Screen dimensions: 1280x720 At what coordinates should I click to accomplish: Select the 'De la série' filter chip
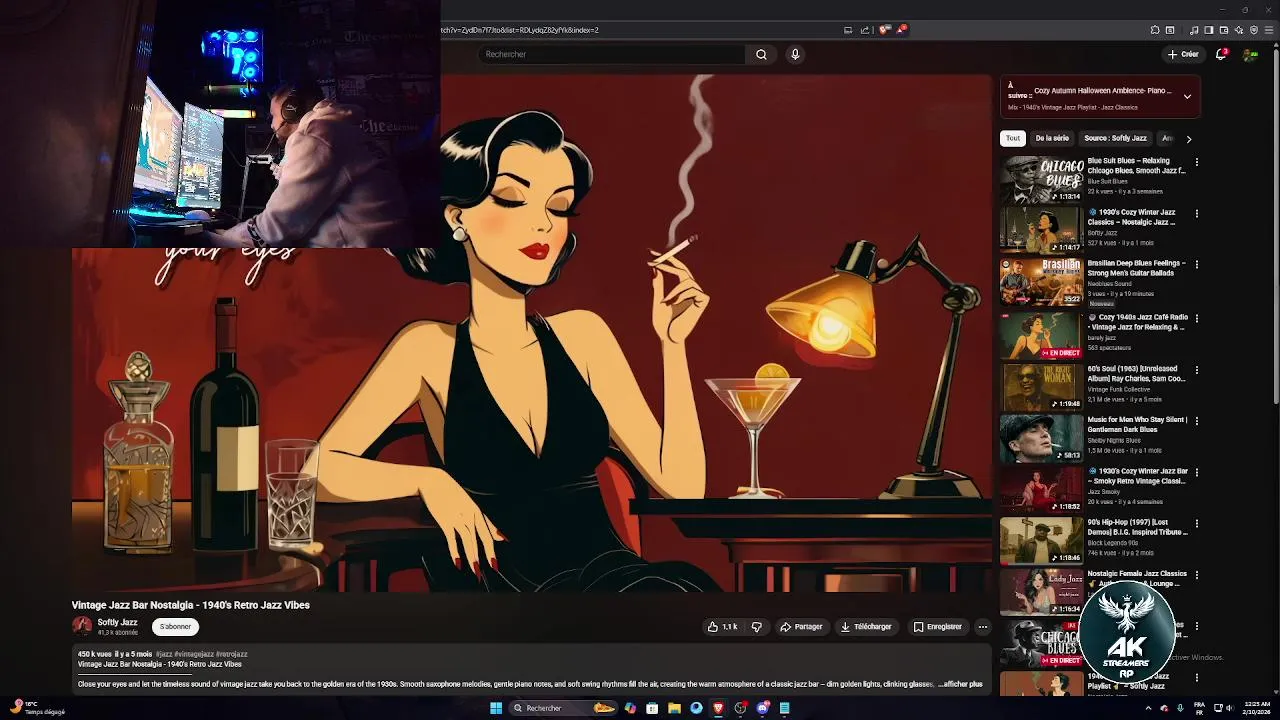pyautogui.click(x=1052, y=138)
